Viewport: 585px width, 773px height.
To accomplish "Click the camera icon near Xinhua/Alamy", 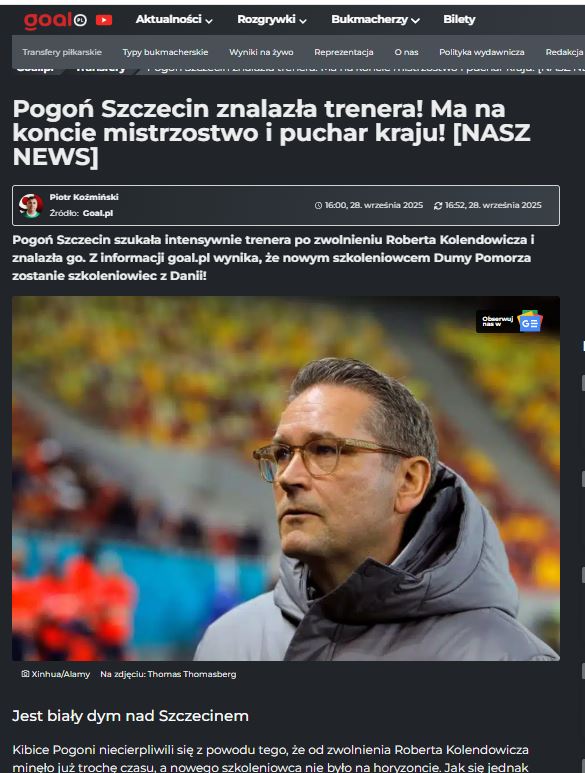I will coord(25,673).
